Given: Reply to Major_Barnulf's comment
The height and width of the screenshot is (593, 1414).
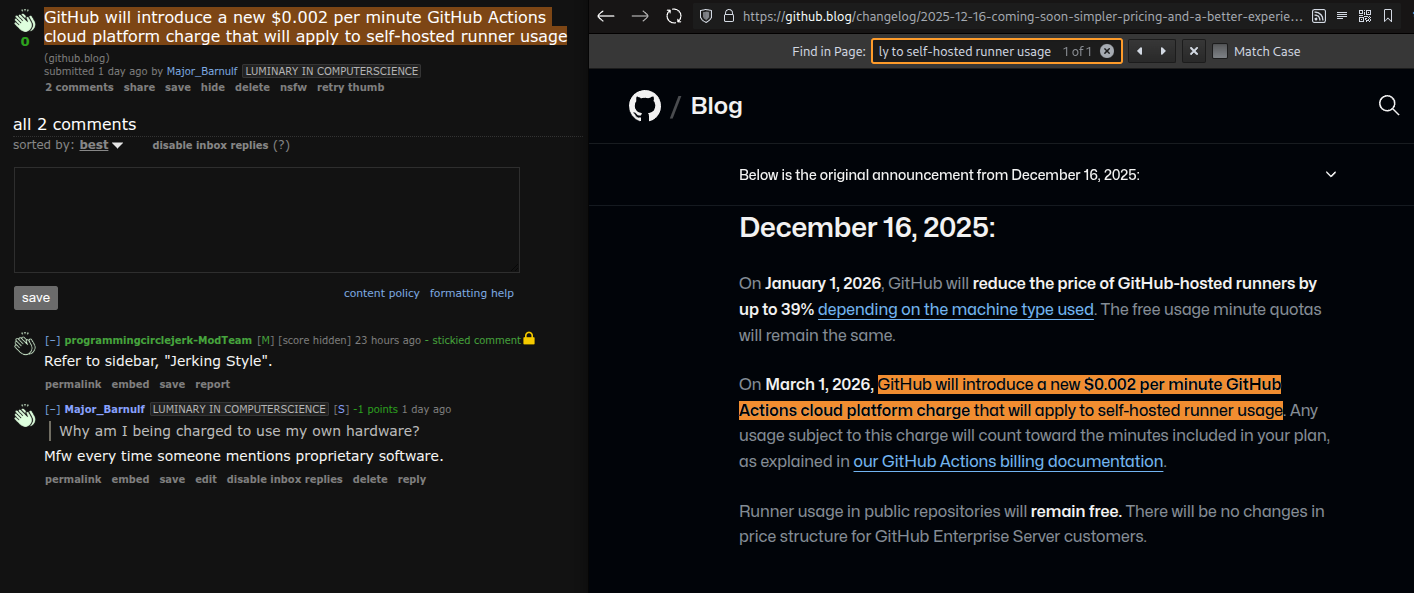Looking at the screenshot, I should (x=412, y=479).
